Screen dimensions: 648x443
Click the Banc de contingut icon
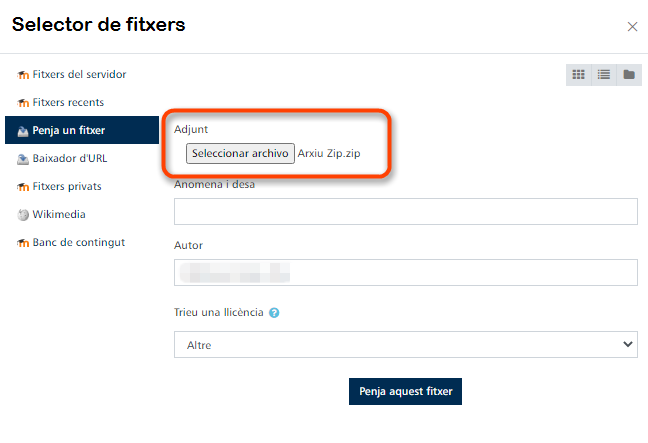23,243
